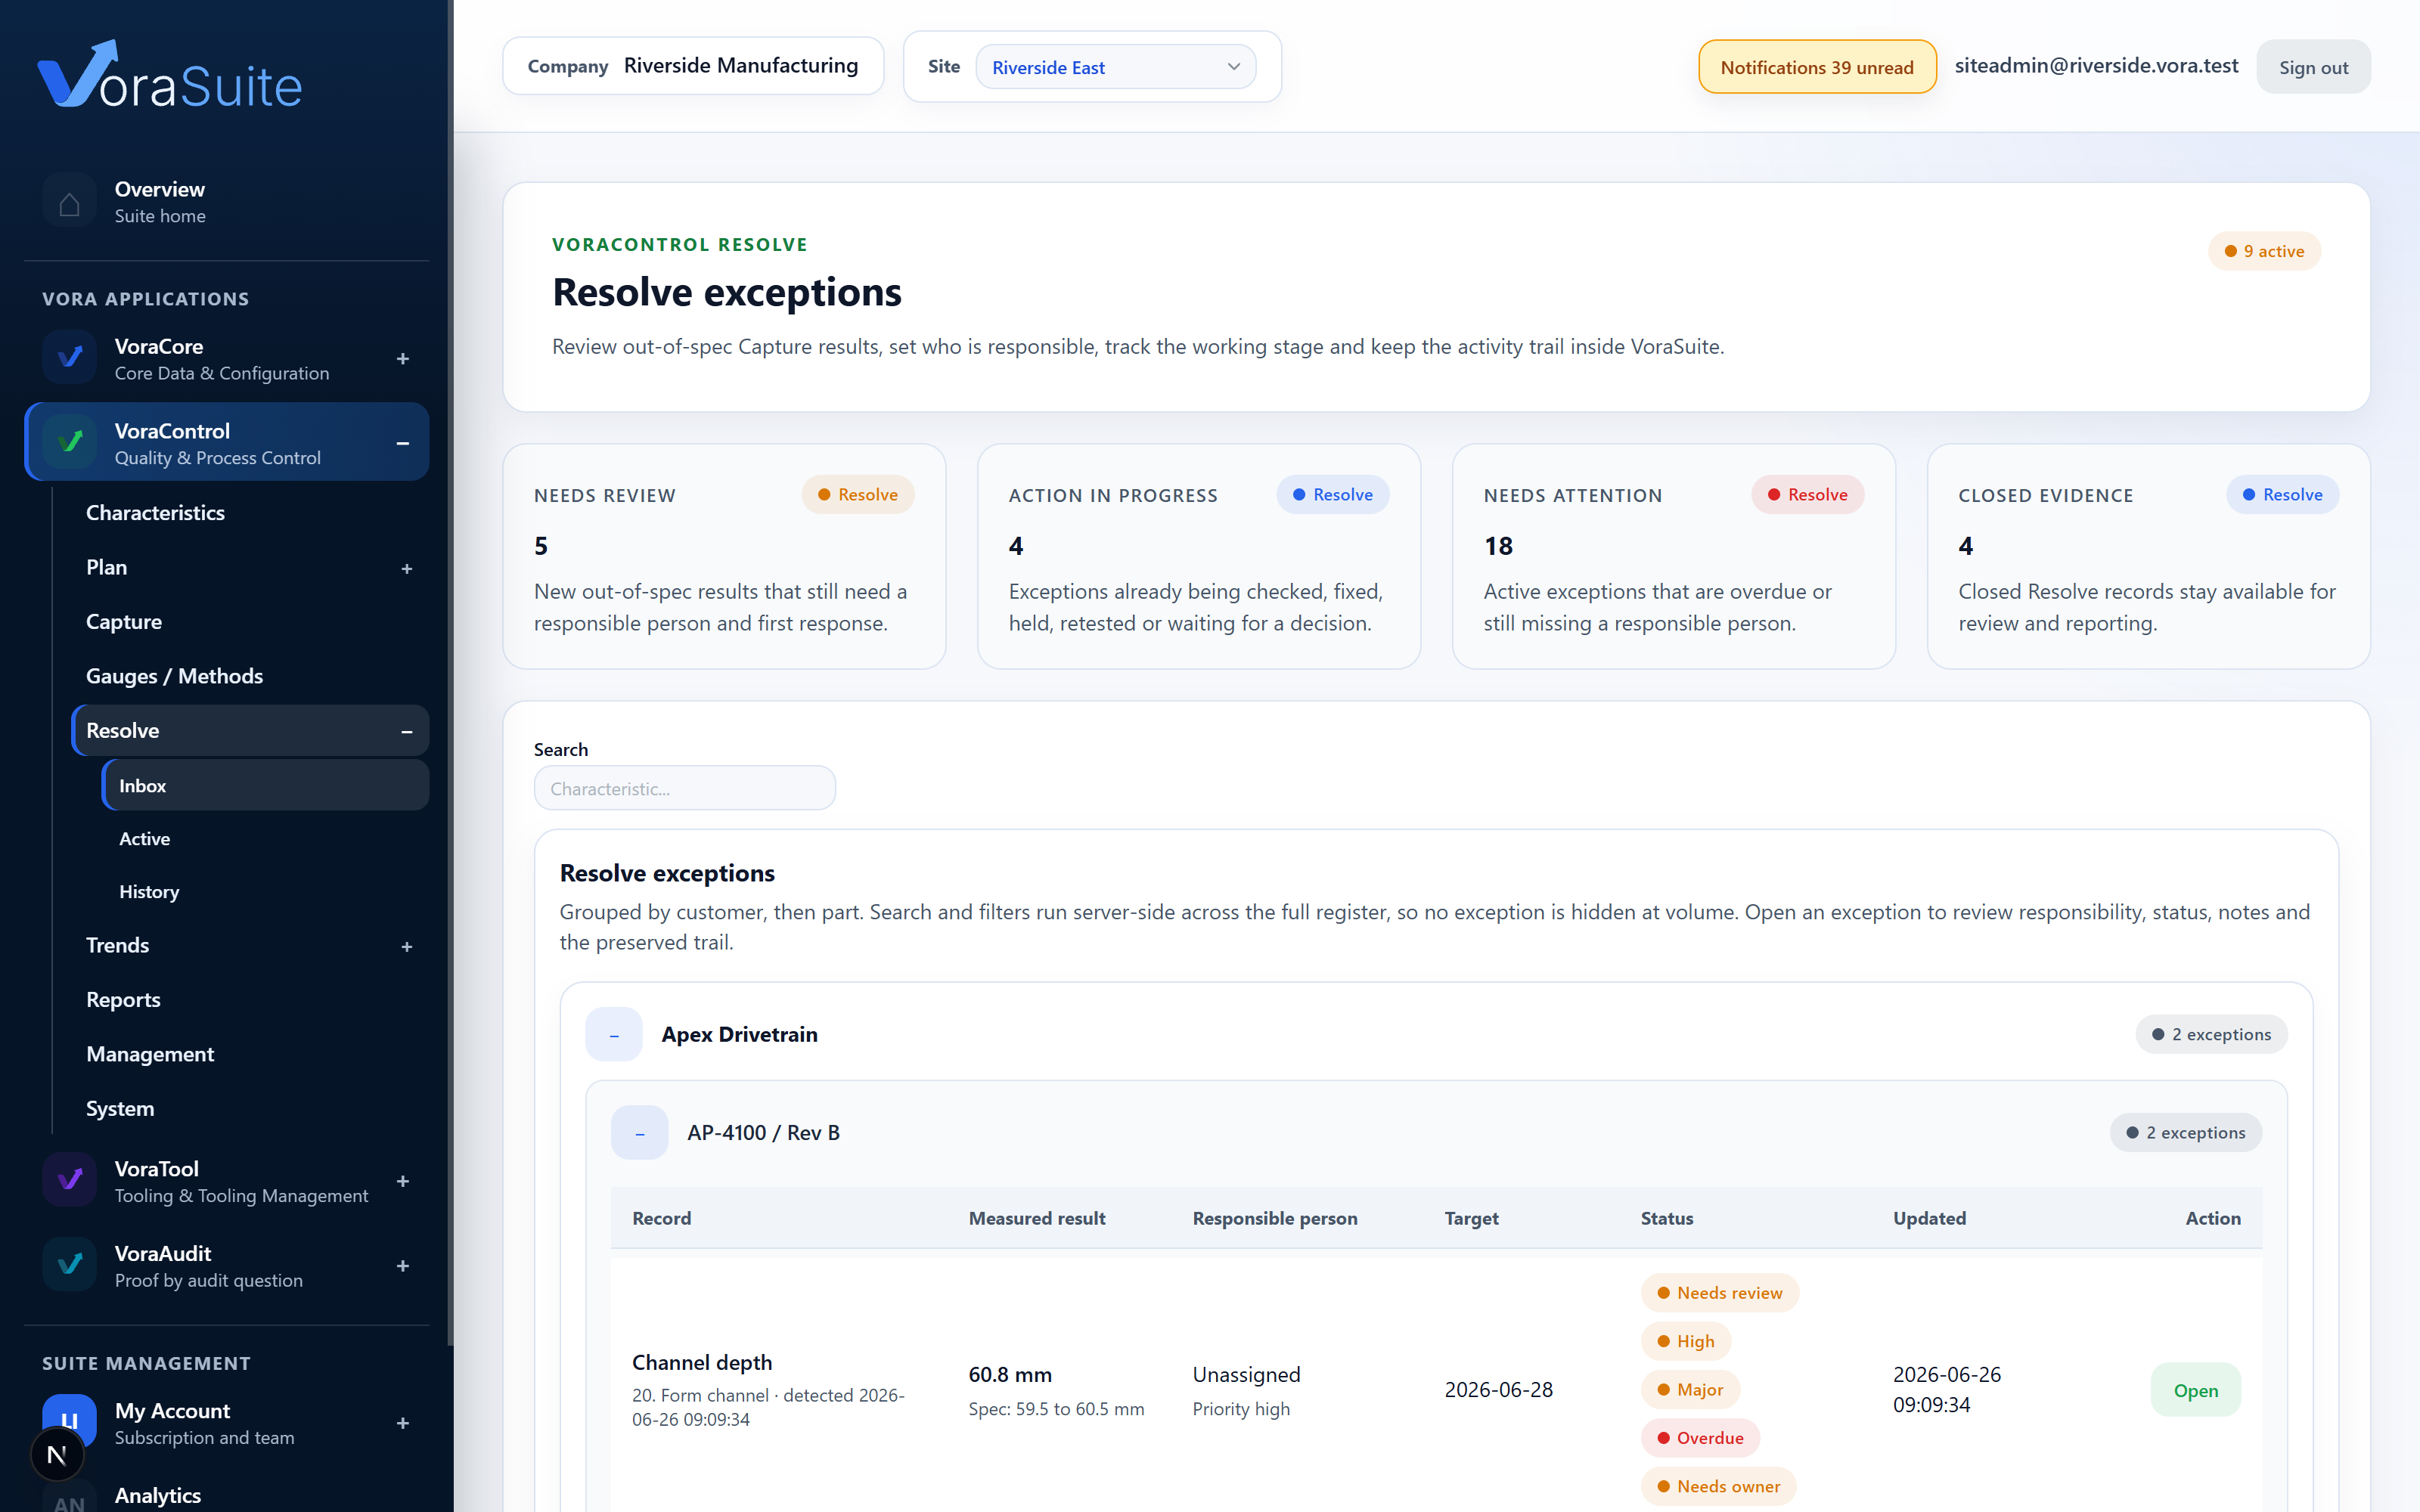Click the Notifications 39 unread button
This screenshot has height=1512, width=2420.
point(1817,67)
